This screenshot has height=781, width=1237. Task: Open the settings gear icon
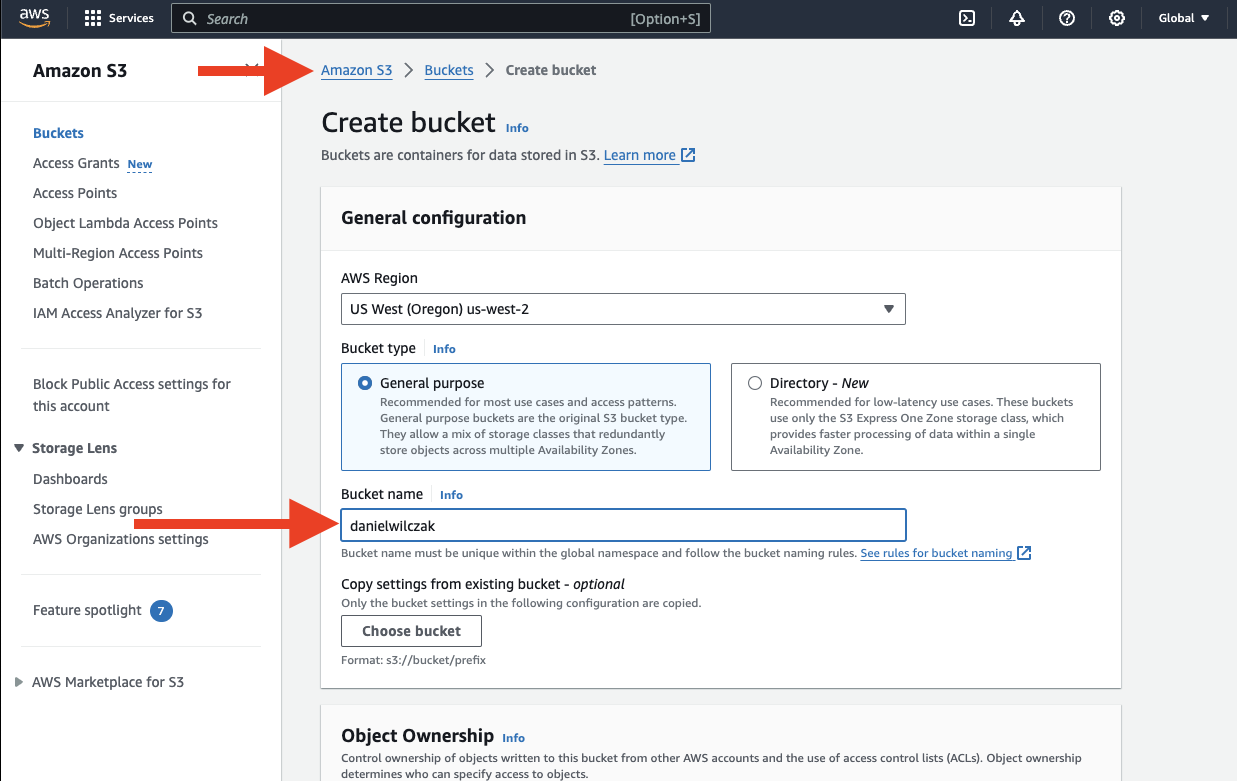coord(1117,18)
